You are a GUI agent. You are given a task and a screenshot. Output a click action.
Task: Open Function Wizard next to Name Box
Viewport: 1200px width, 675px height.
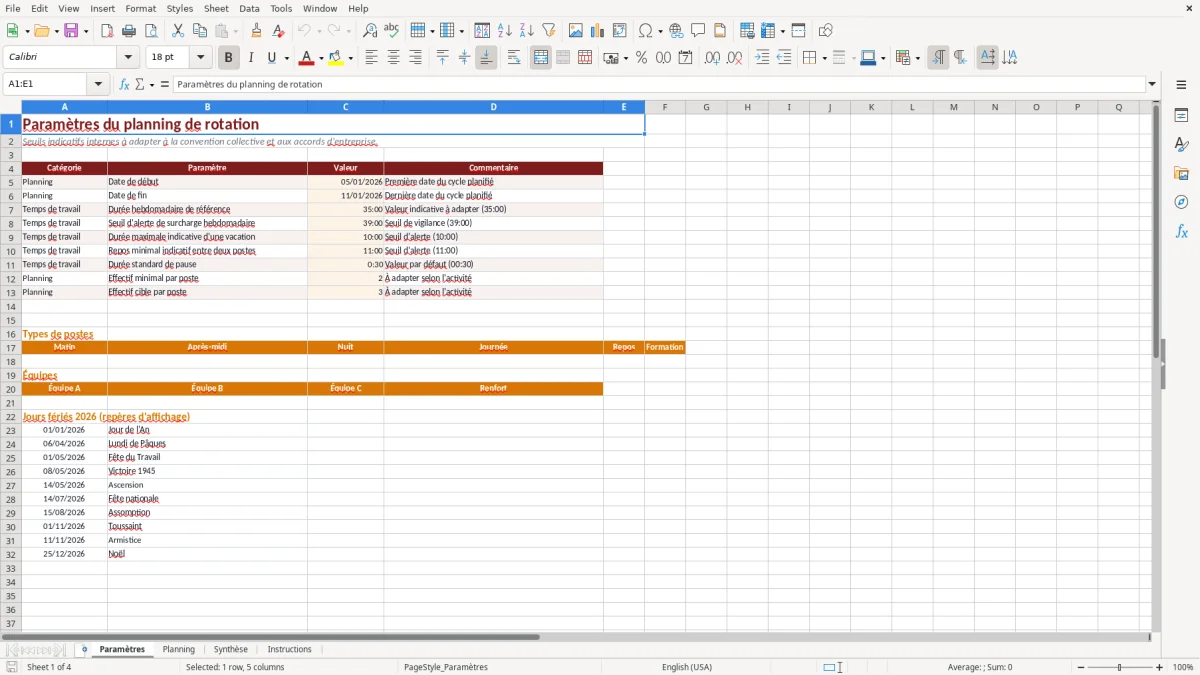(124, 85)
